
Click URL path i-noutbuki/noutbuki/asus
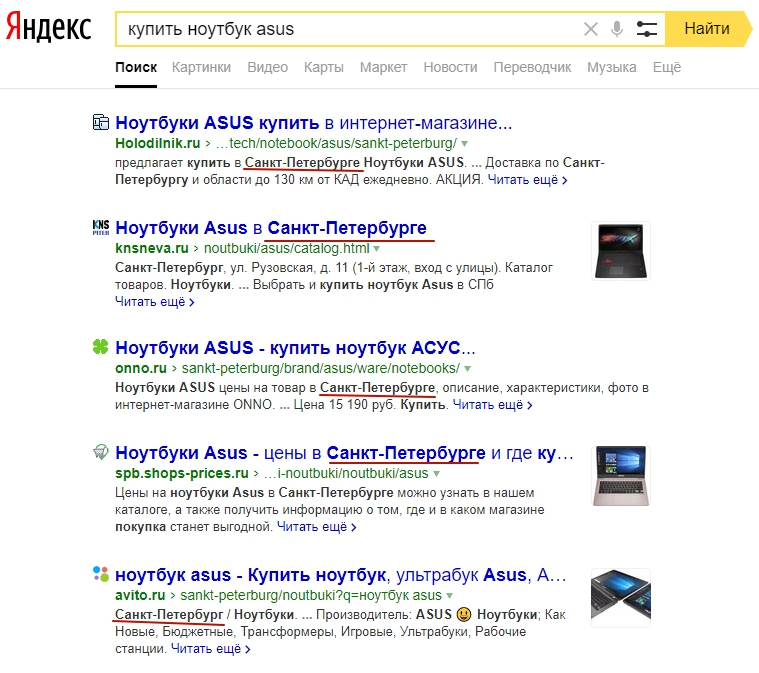(346, 474)
